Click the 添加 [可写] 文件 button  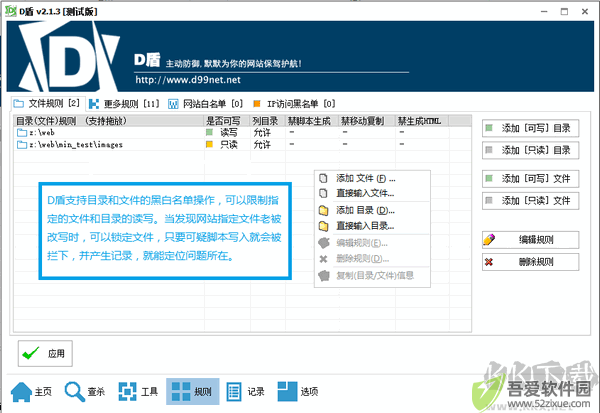[x=530, y=179]
